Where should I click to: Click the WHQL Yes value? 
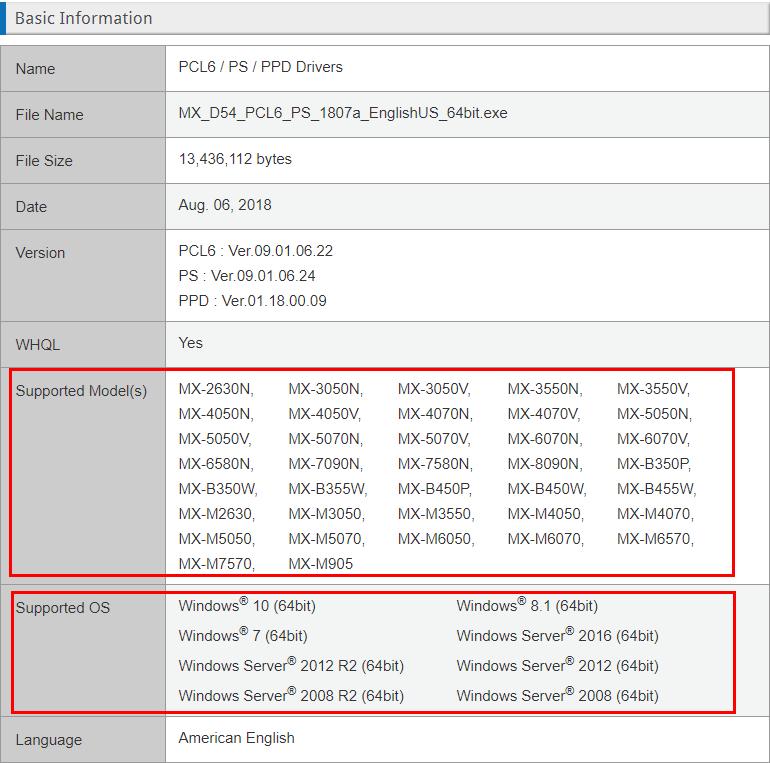[x=190, y=343]
